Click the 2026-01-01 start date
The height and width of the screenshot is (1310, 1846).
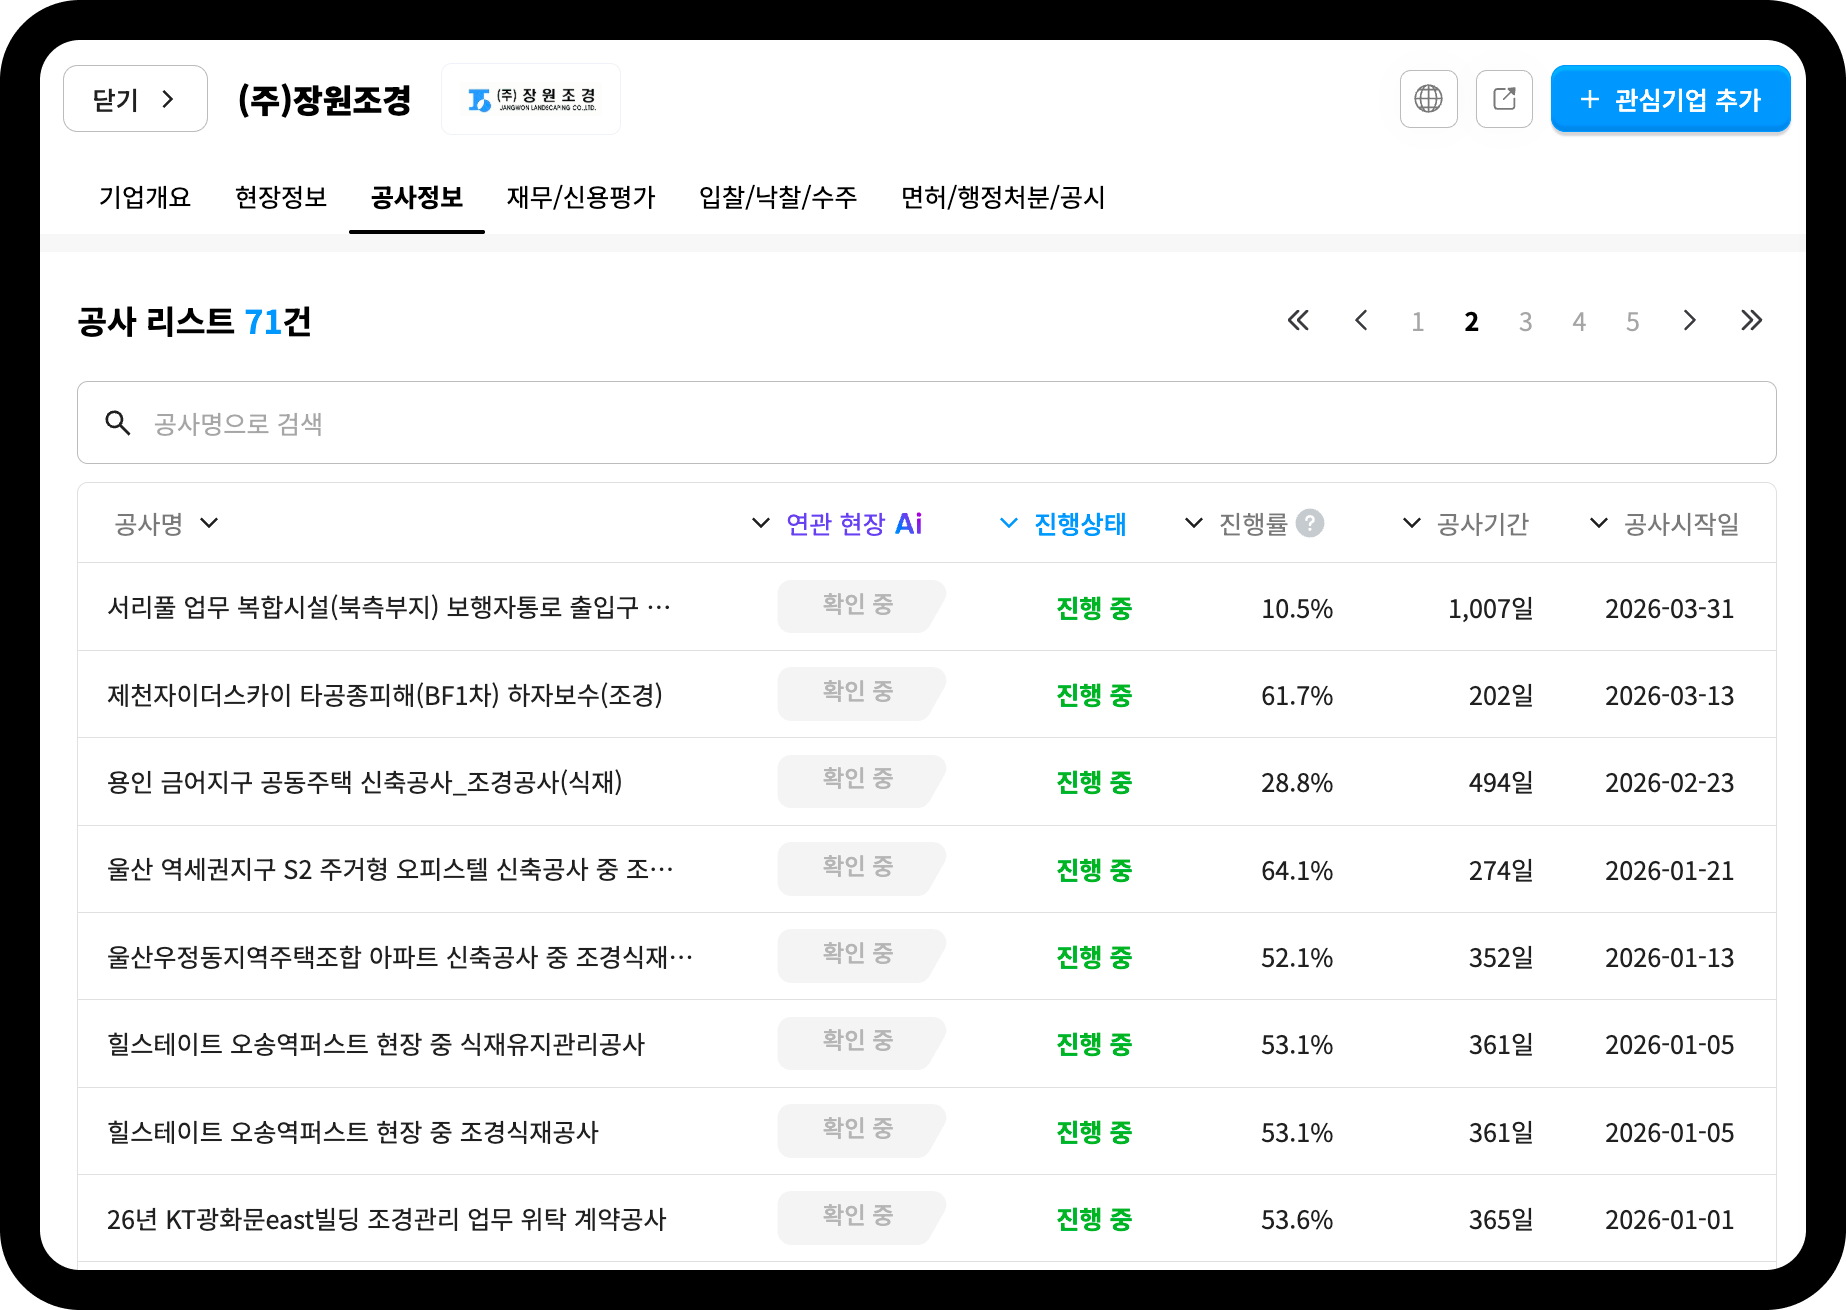[1669, 1220]
